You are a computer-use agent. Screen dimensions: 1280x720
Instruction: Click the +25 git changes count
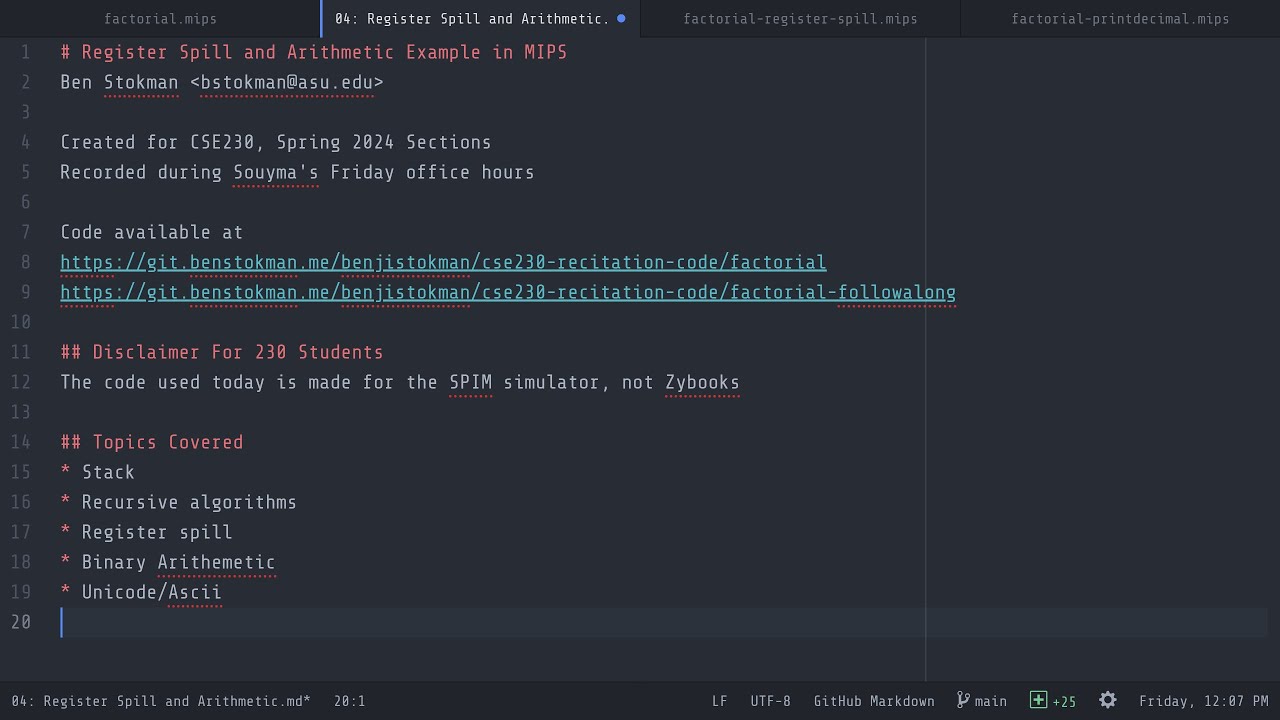[1064, 702]
